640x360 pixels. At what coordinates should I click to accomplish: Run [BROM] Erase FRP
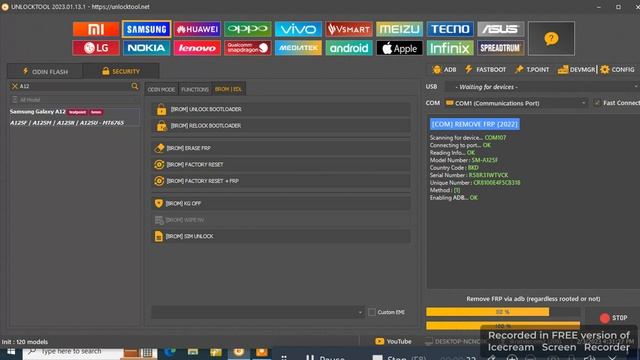pyautogui.click(x=281, y=148)
